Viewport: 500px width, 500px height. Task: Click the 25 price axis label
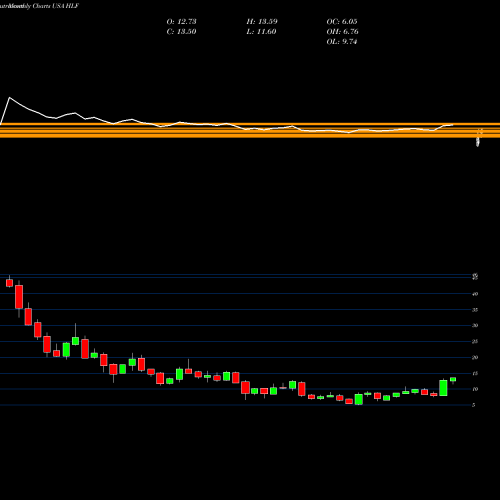[x=475, y=342]
